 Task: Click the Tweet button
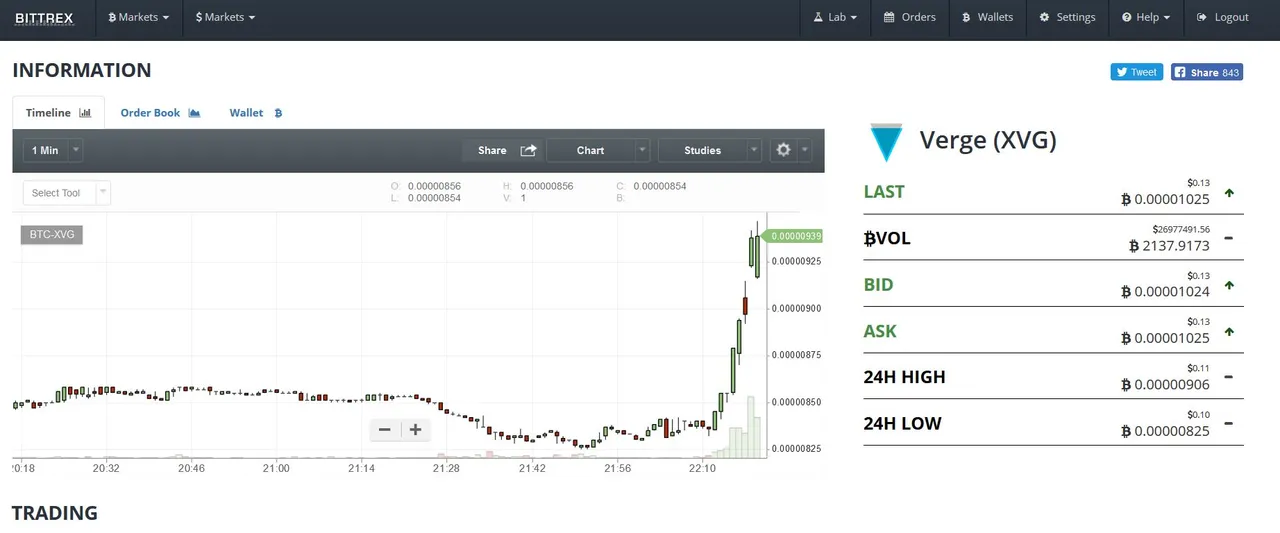(1137, 72)
